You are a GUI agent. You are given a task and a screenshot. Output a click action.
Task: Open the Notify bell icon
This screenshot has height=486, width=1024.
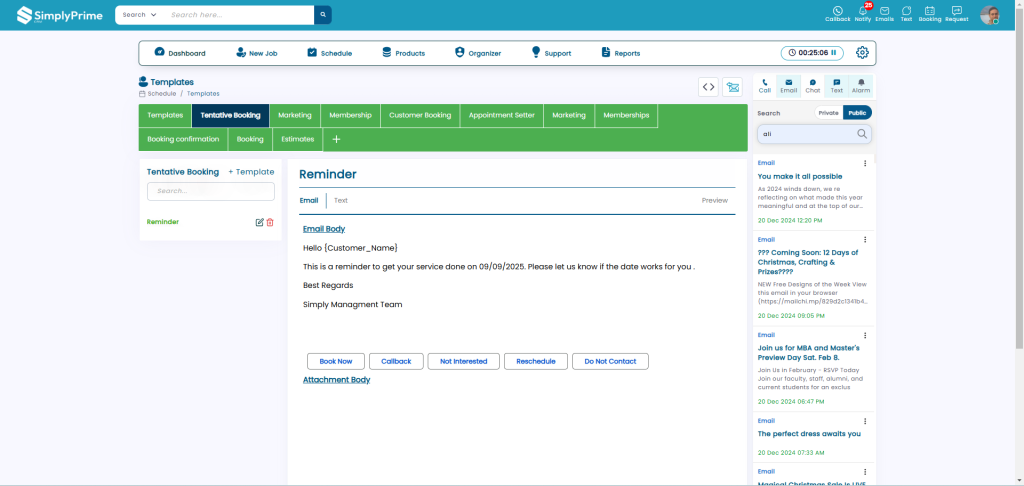863,14
